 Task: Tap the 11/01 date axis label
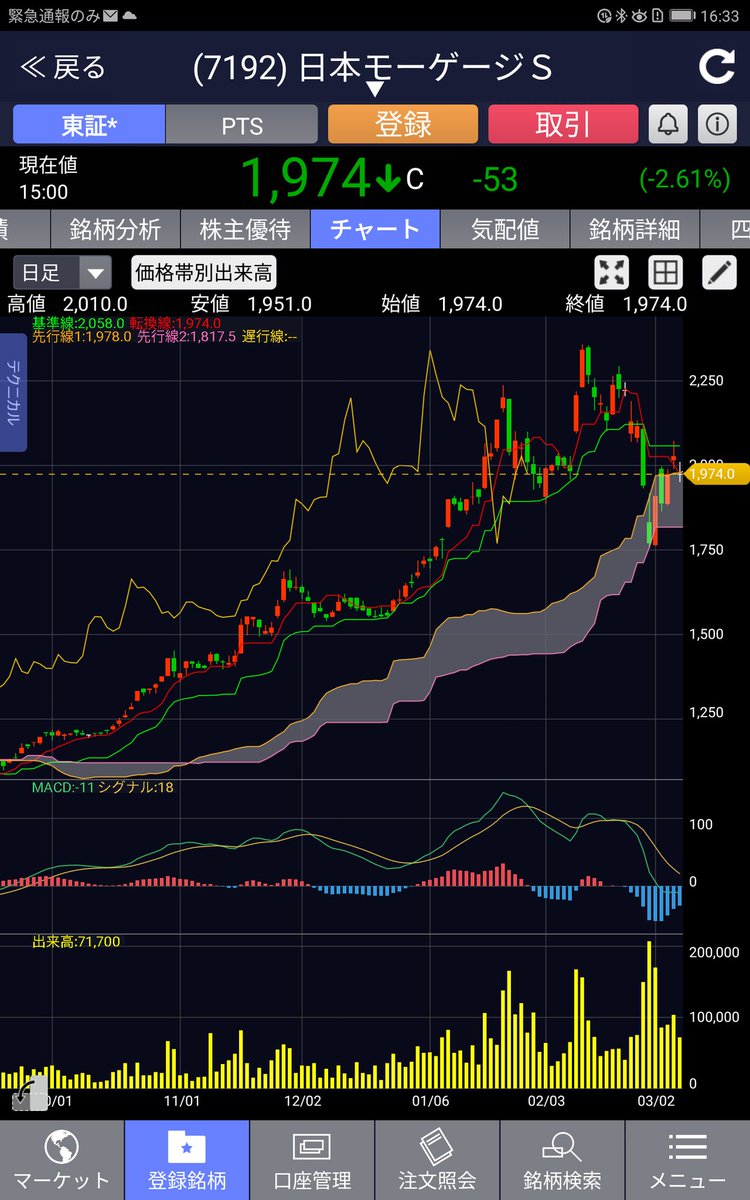182,1100
